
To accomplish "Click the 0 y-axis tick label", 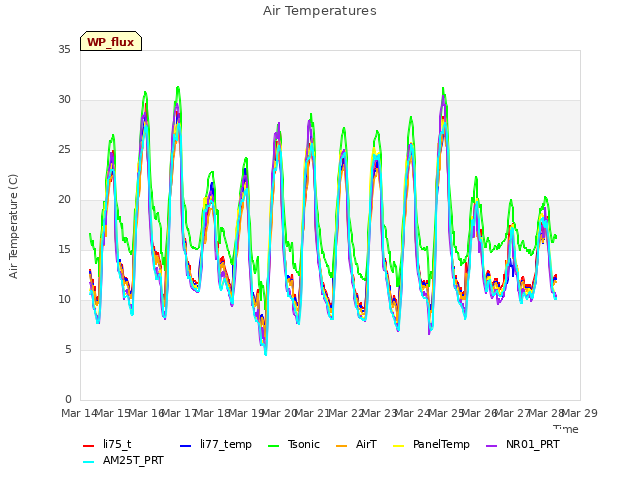I will 68,399.
